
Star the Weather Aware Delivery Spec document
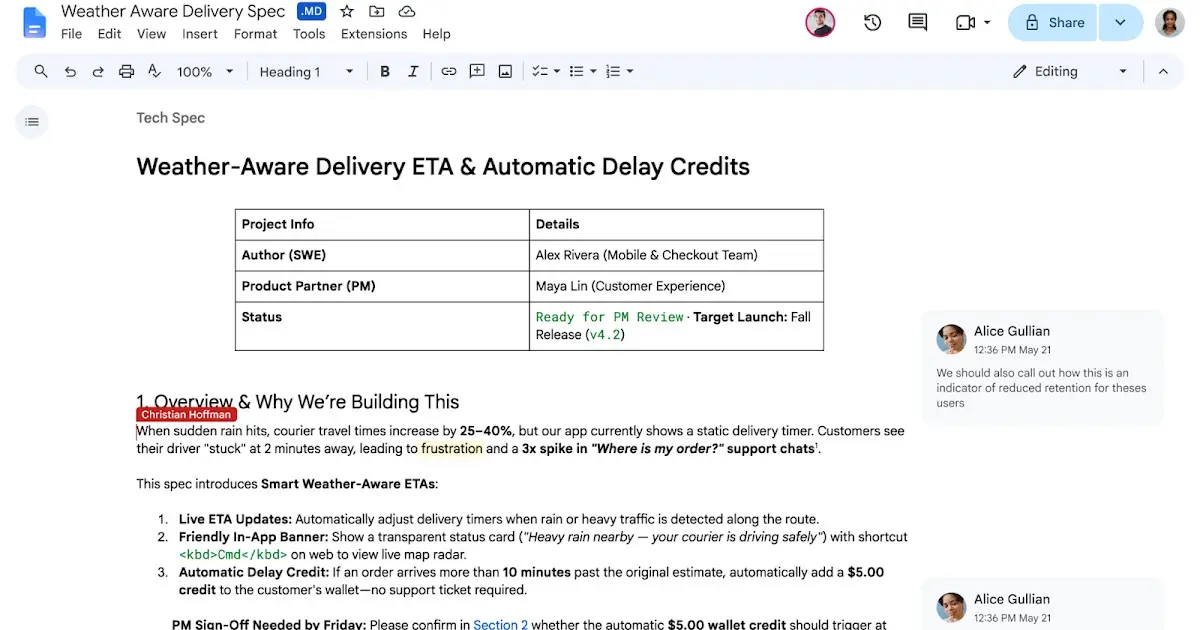pos(347,11)
